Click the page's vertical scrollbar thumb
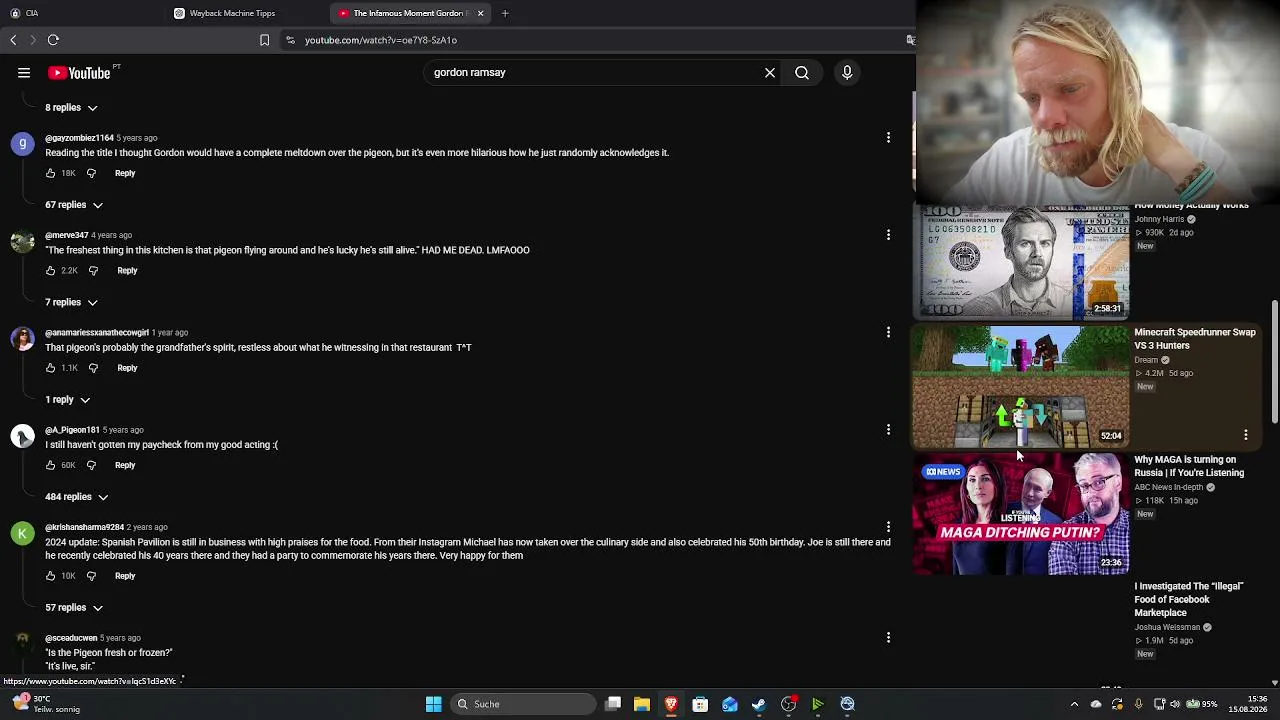 (x=1275, y=360)
